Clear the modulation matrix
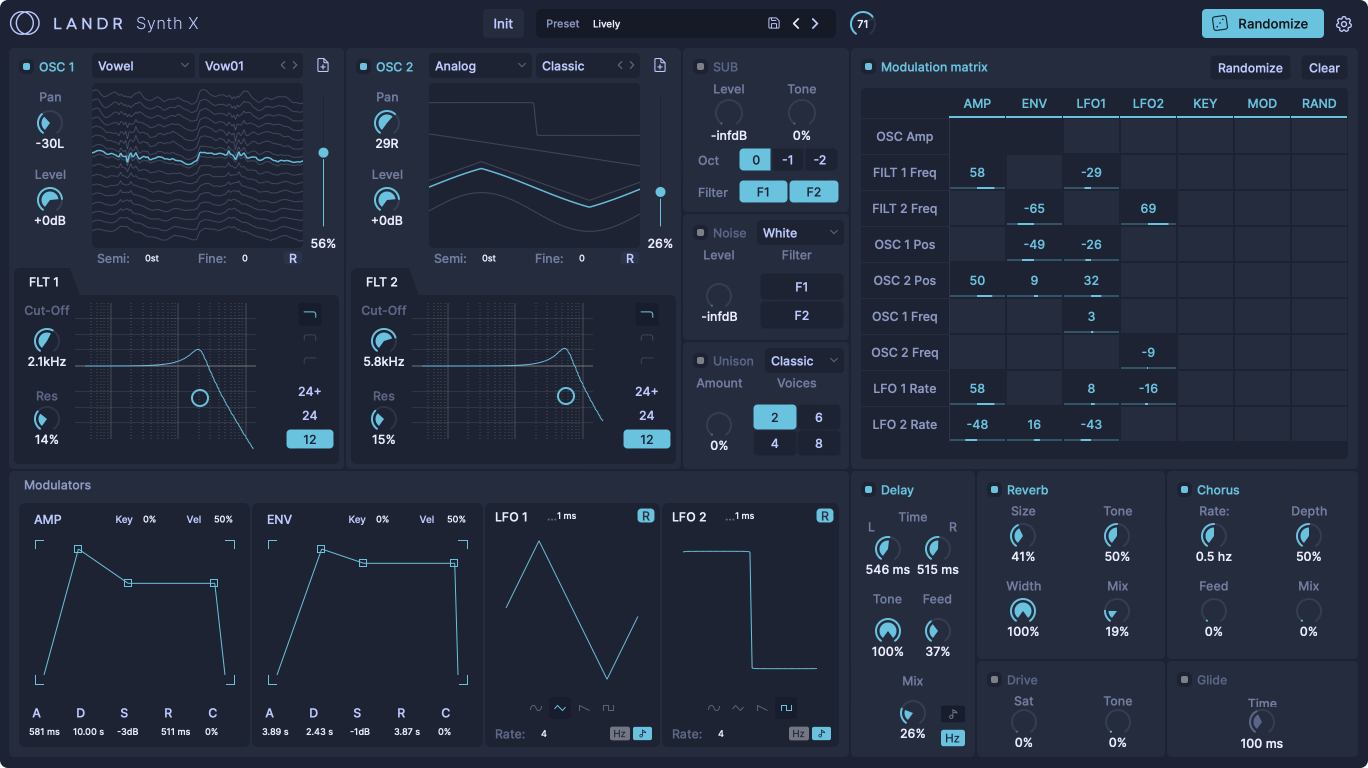Image resolution: width=1368 pixels, height=768 pixels. pos(1323,68)
